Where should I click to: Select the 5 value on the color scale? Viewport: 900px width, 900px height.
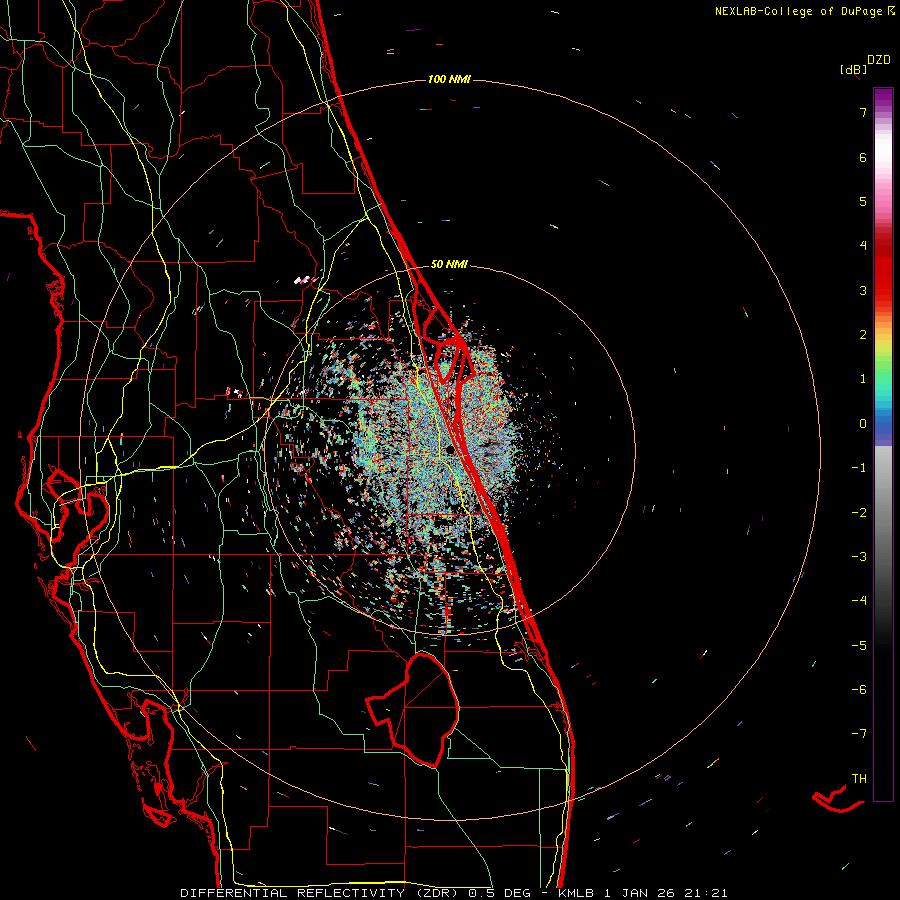pos(863,201)
